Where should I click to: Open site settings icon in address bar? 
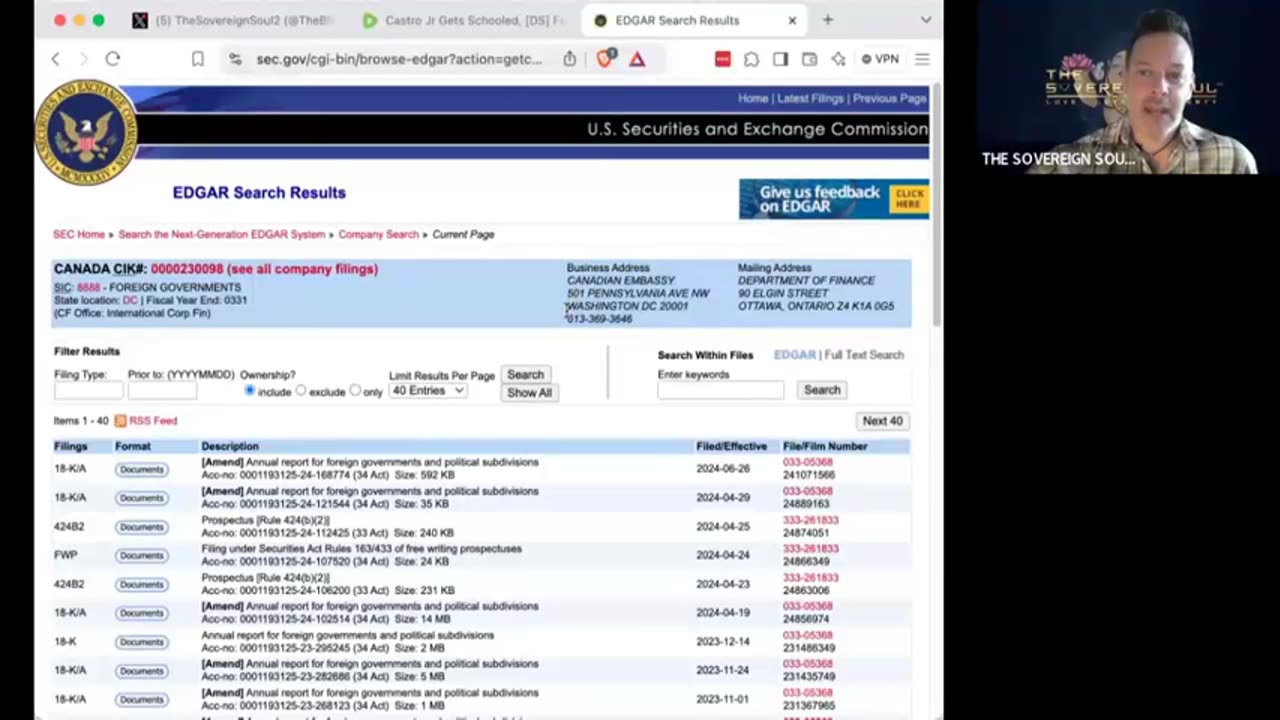point(235,59)
